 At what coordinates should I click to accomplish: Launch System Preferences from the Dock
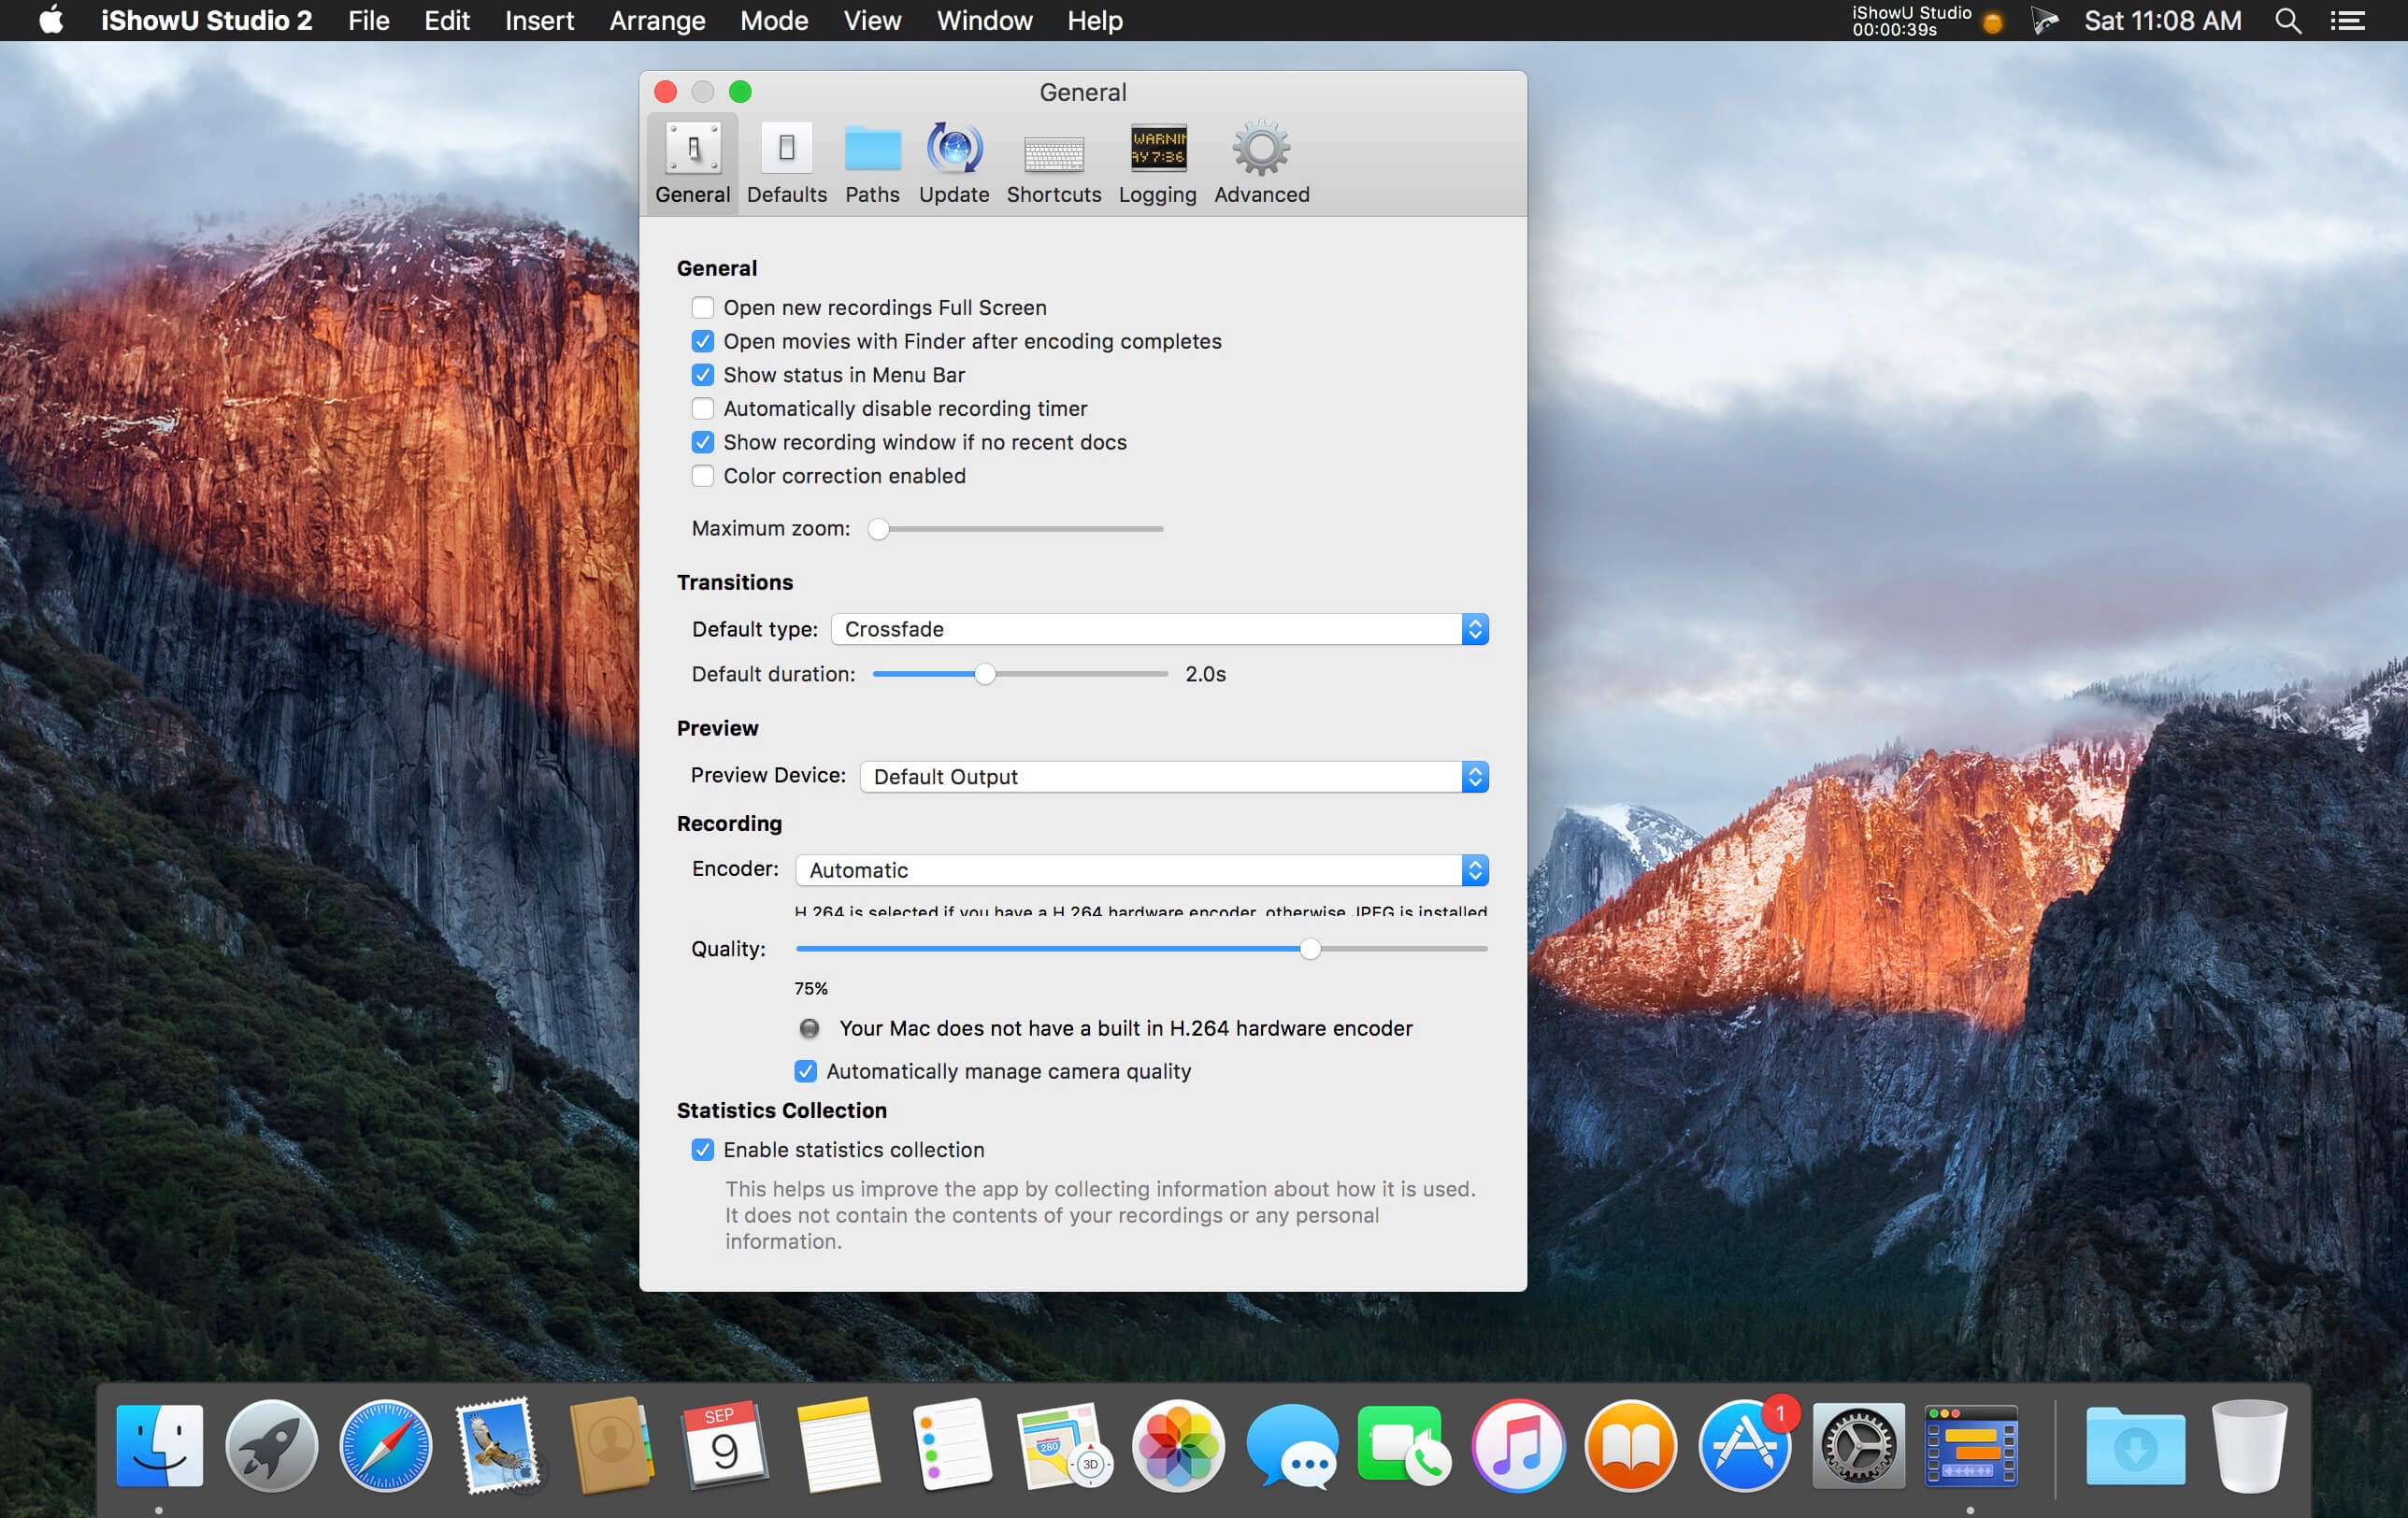tap(1858, 1445)
